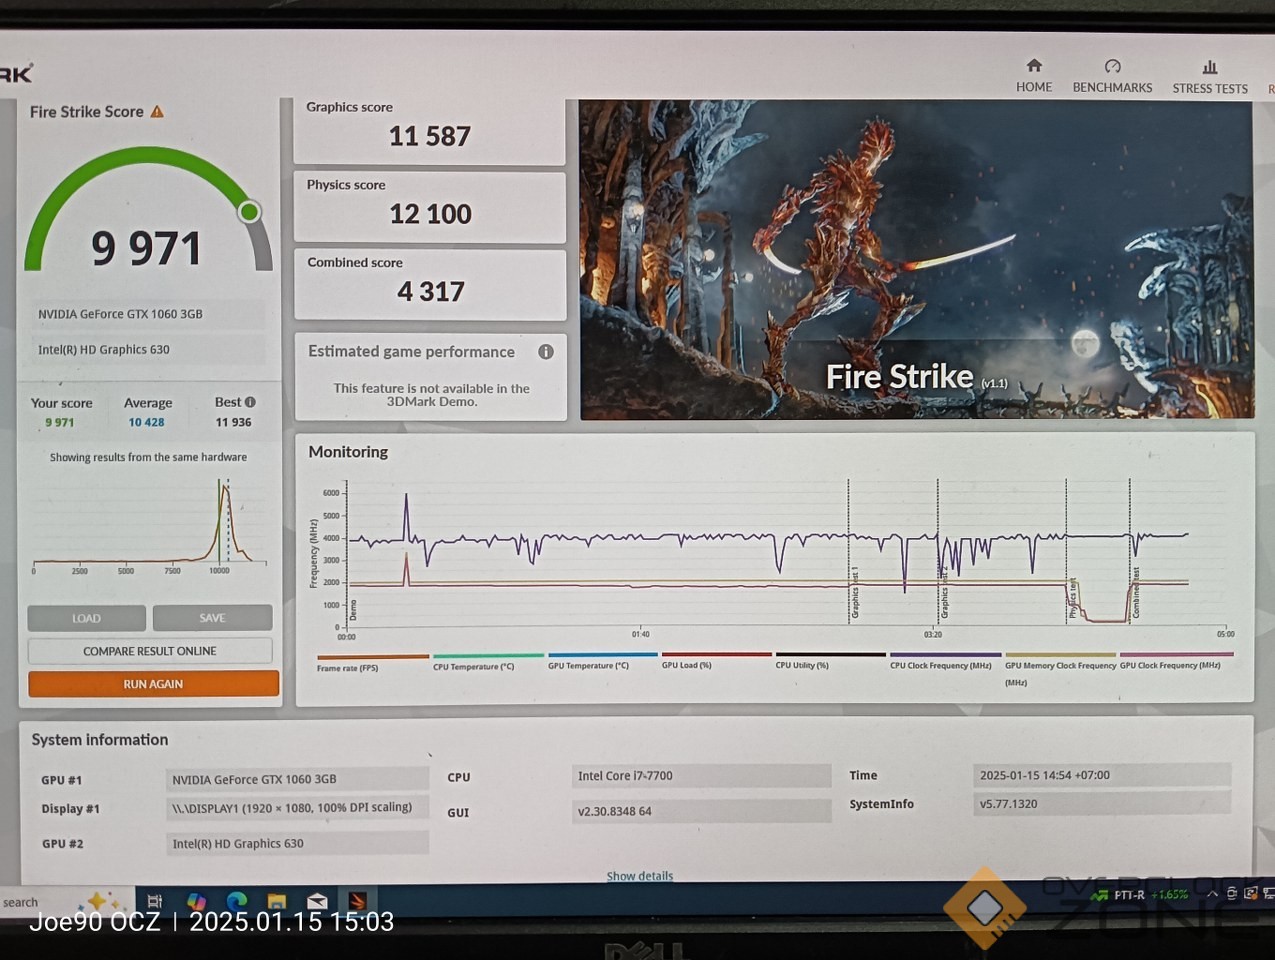This screenshot has width=1275, height=960.
Task: Click the PTT-R stock widget in the tray
Action: (1140, 894)
